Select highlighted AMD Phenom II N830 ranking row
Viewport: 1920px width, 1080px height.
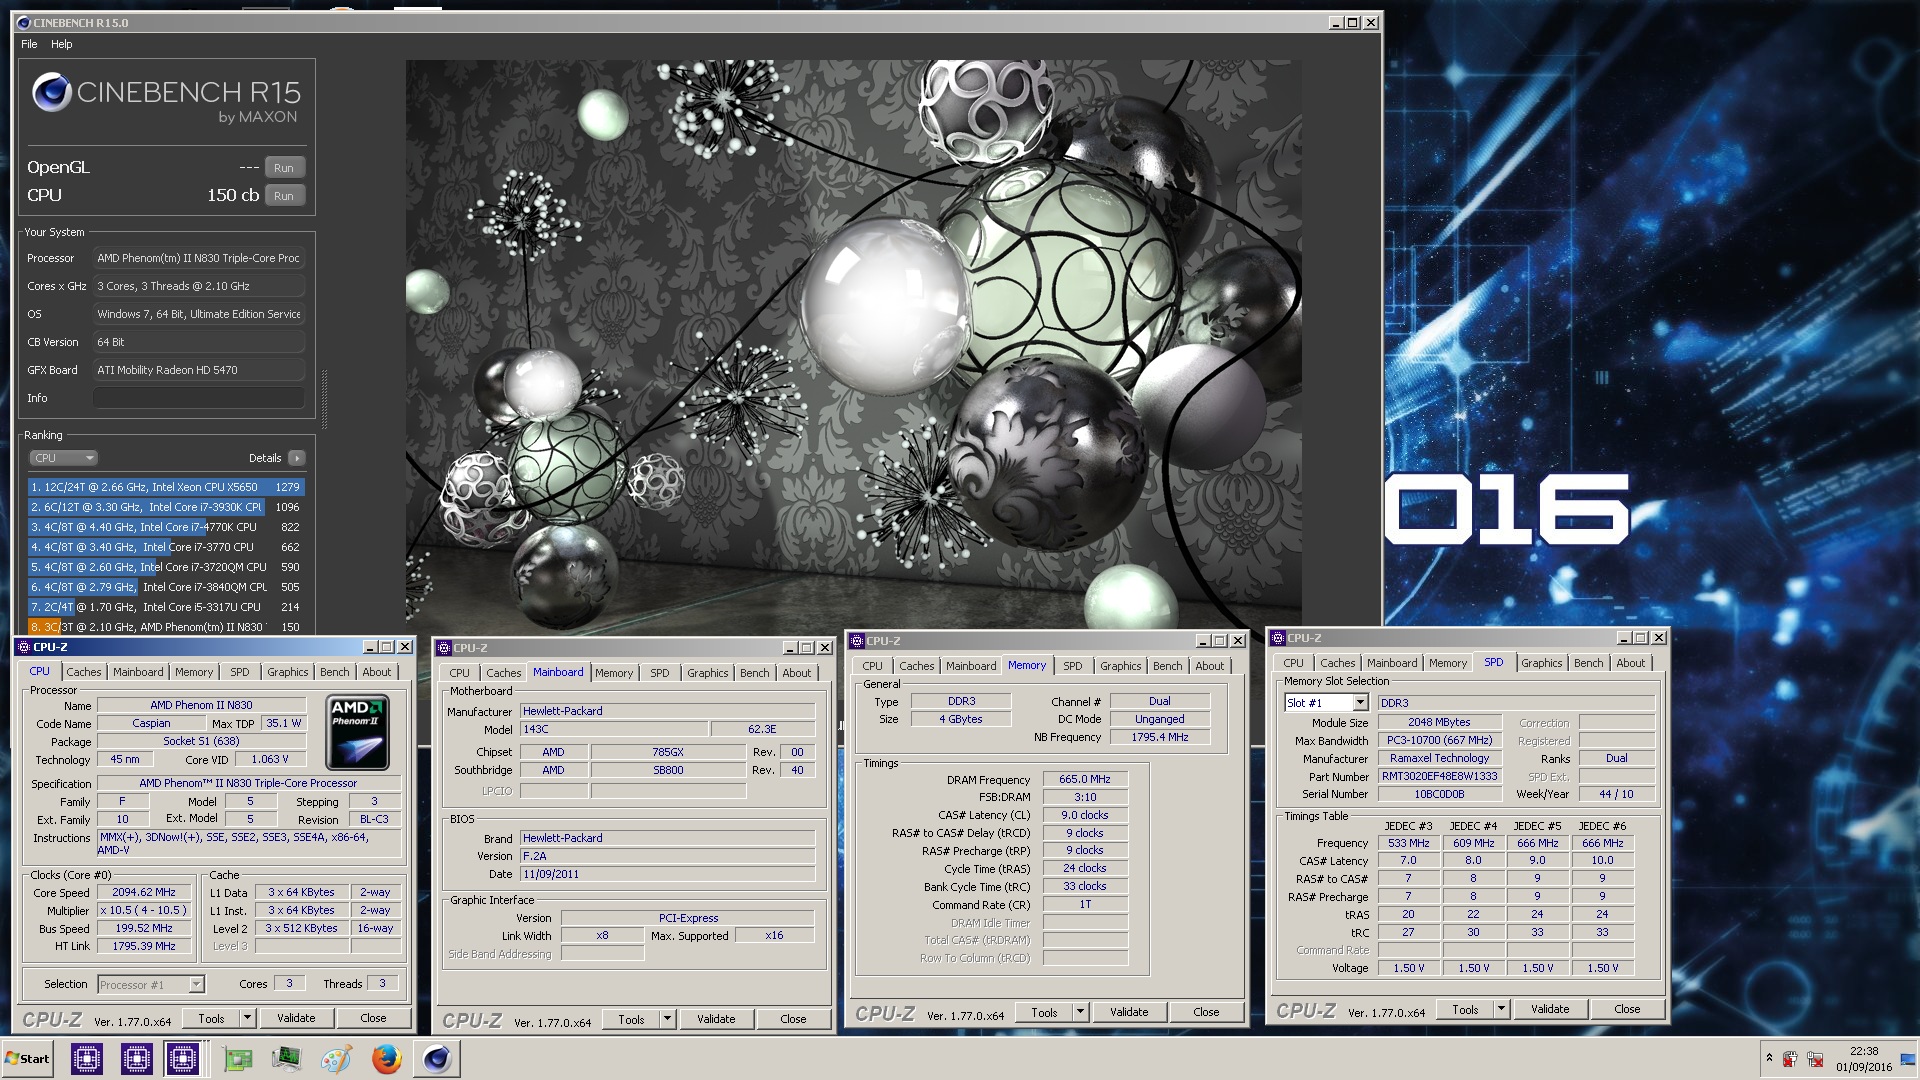point(166,627)
